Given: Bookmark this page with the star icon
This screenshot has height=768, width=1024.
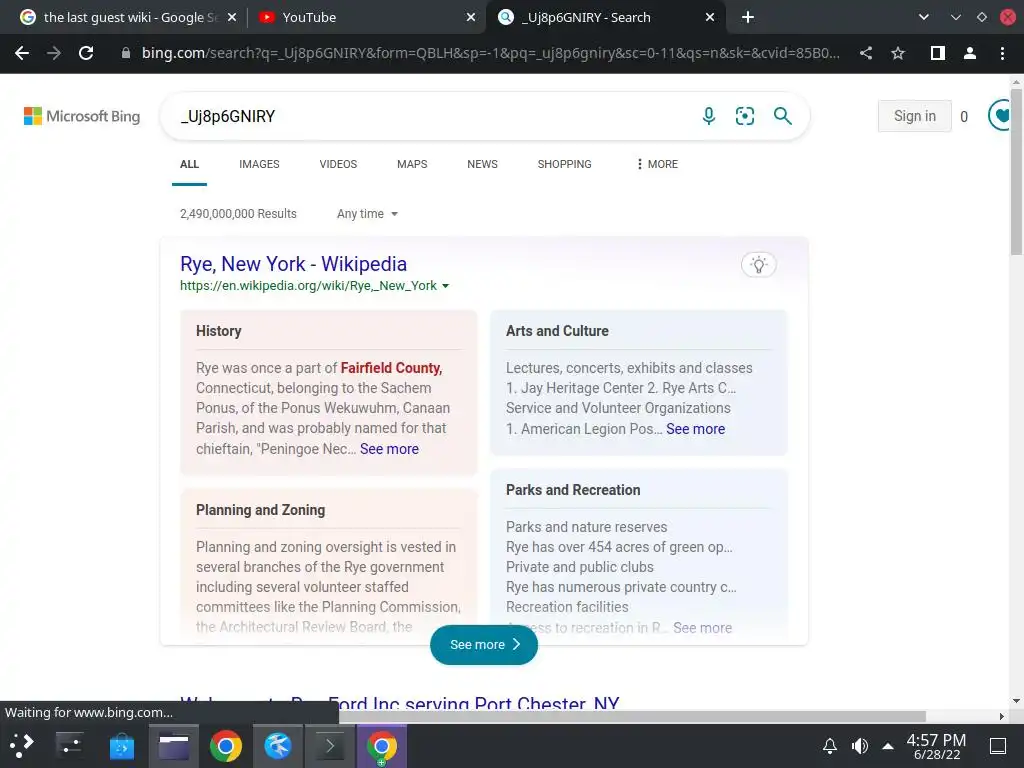Looking at the screenshot, I should [898, 53].
